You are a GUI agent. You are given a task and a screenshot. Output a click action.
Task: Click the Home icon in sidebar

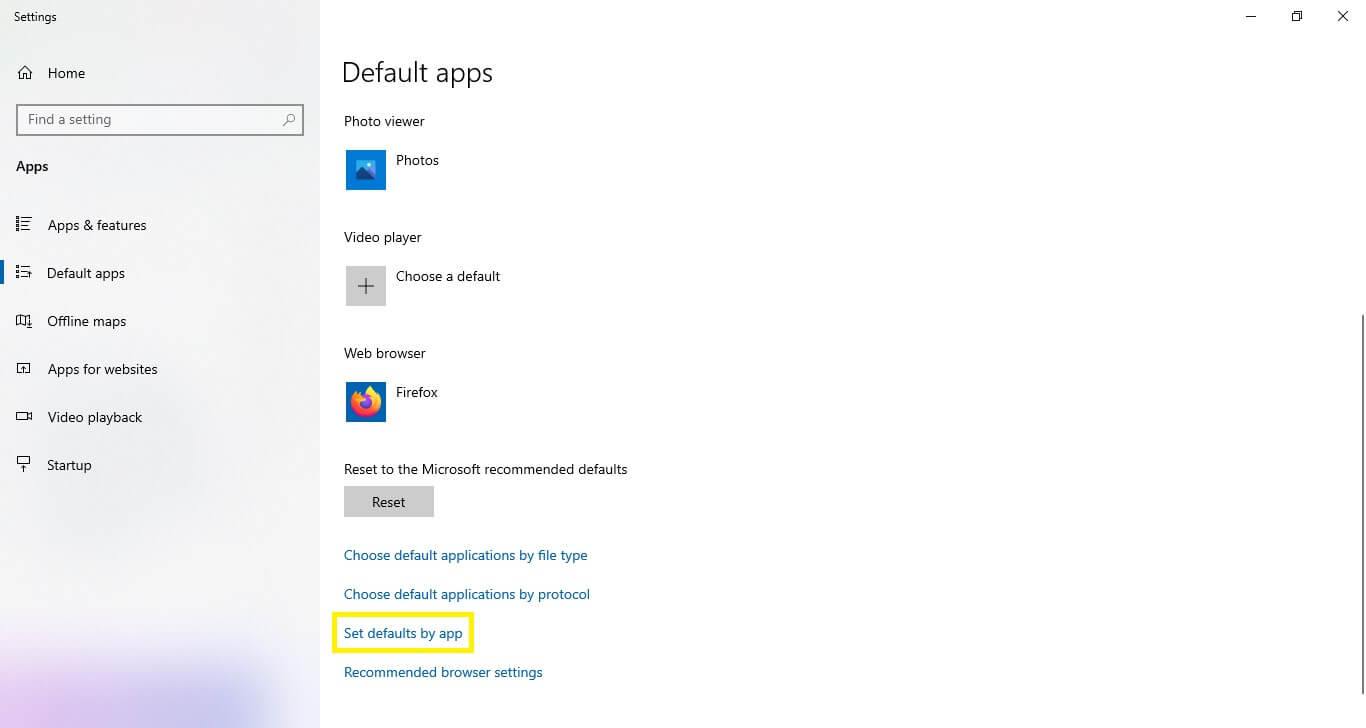coord(25,73)
